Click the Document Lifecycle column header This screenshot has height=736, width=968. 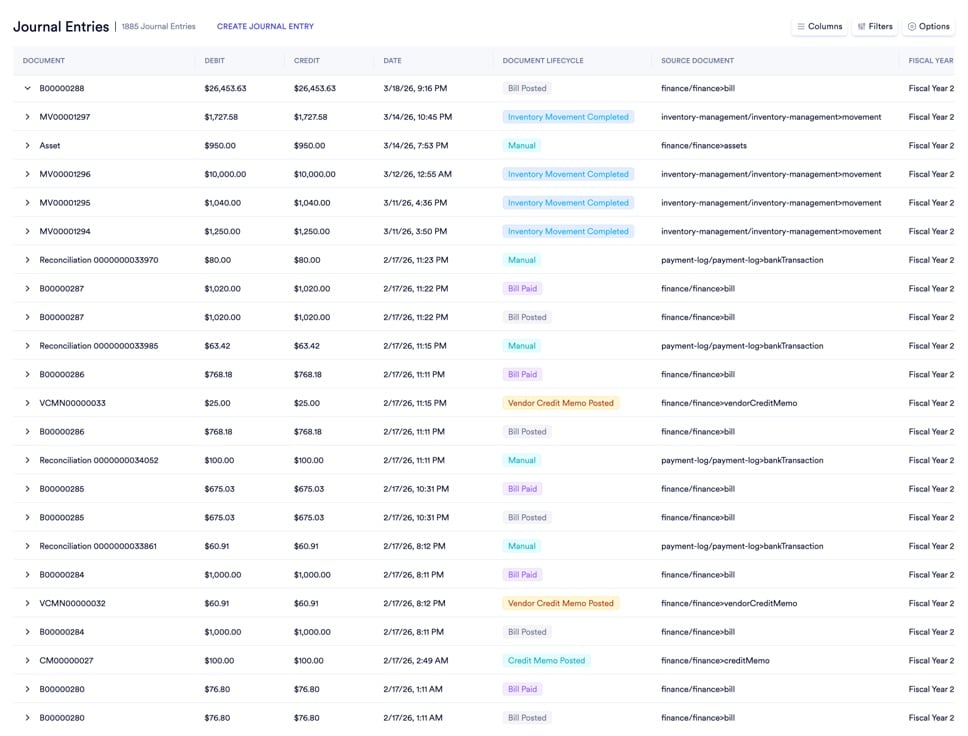pyautogui.click(x=543, y=61)
